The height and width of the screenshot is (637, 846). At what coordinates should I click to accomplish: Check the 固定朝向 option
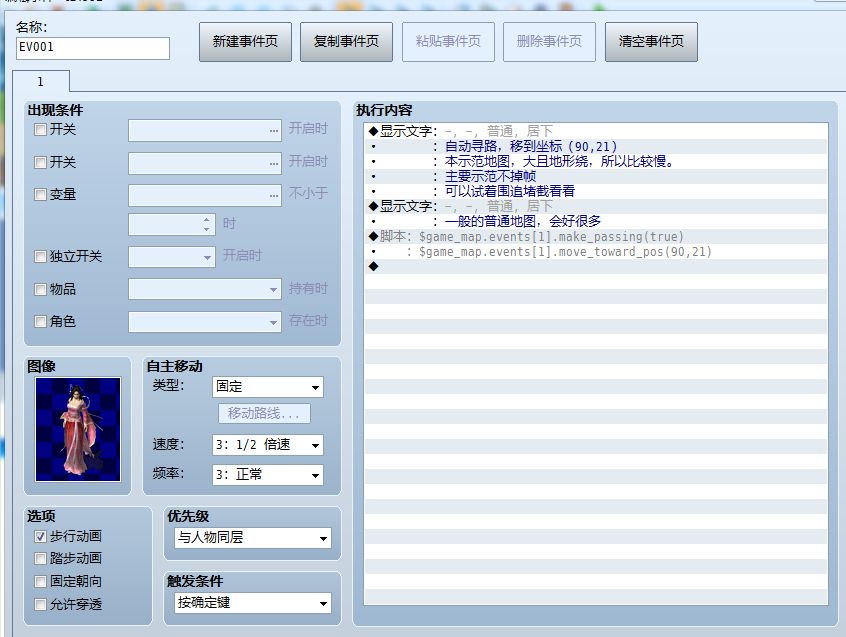point(40,581)
